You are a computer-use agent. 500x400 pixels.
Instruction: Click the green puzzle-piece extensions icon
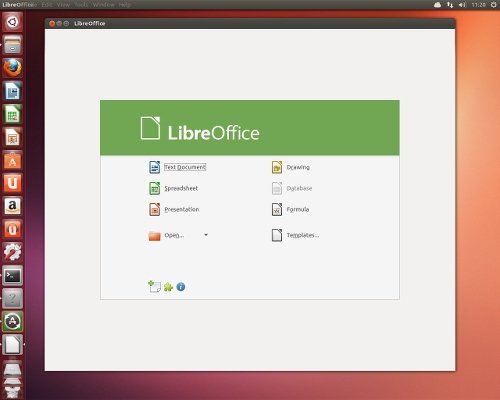coord(168,287)
